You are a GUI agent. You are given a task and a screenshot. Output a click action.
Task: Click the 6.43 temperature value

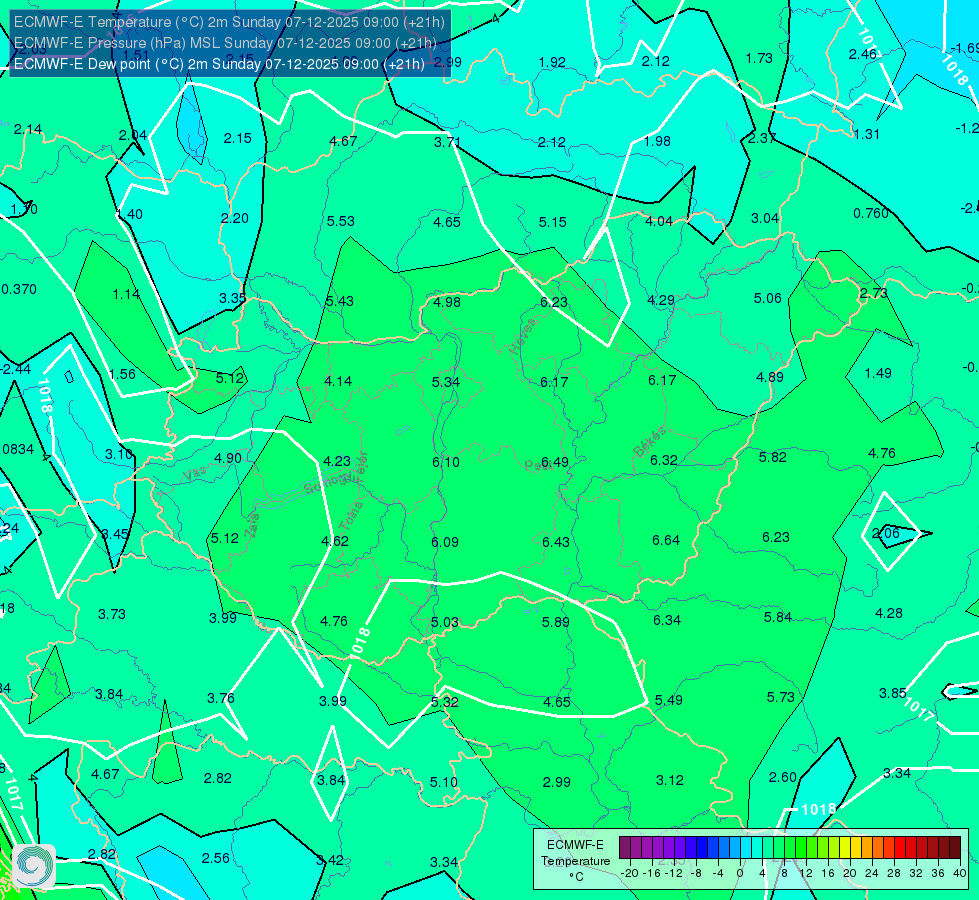(556, 542)
